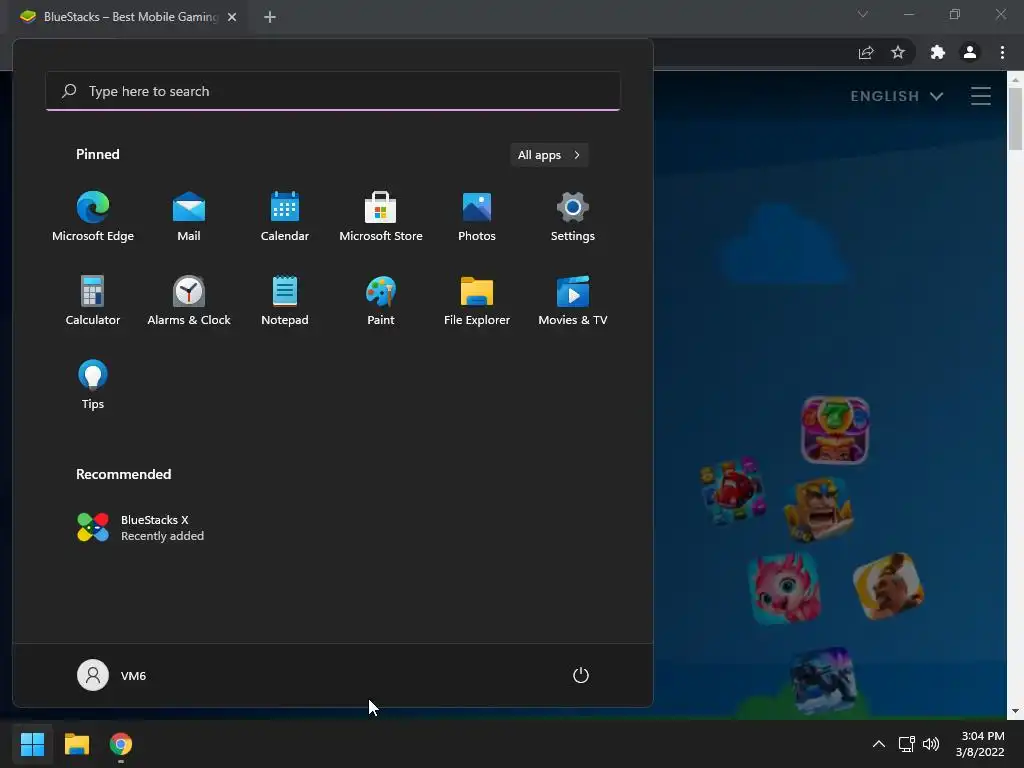
Task: Share this page from Chrome toolbar
Action: pos(866,52)
